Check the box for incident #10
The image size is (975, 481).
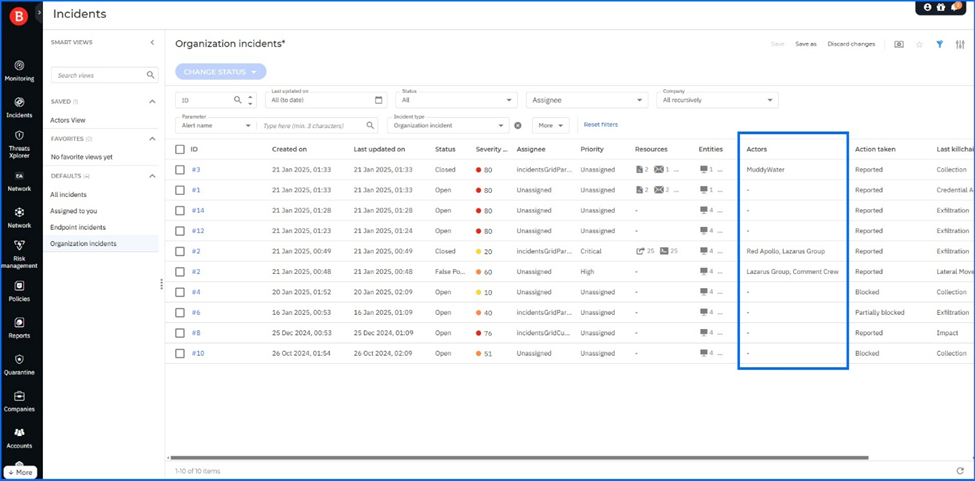(180, 353)
